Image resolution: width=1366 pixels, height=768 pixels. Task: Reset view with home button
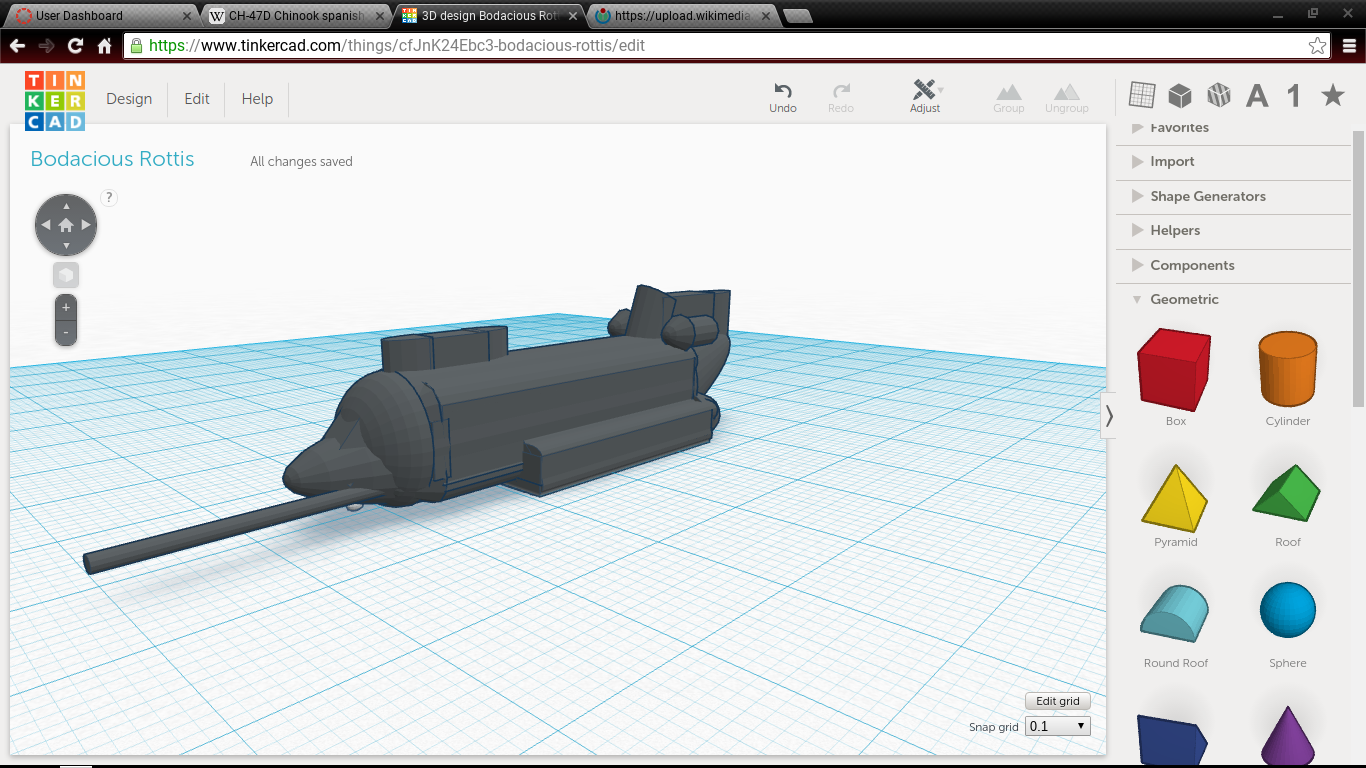(66, 225)
